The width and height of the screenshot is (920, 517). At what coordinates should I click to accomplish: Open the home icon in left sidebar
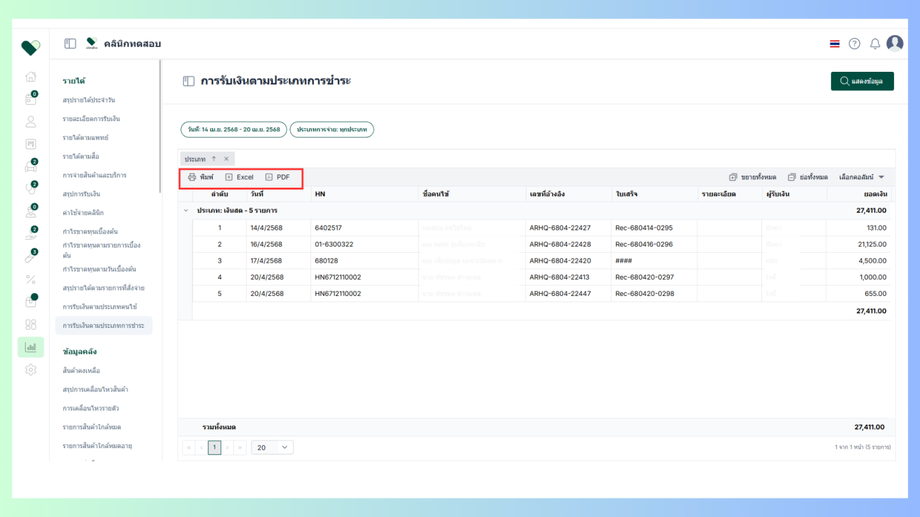click(x=30, y=77)
